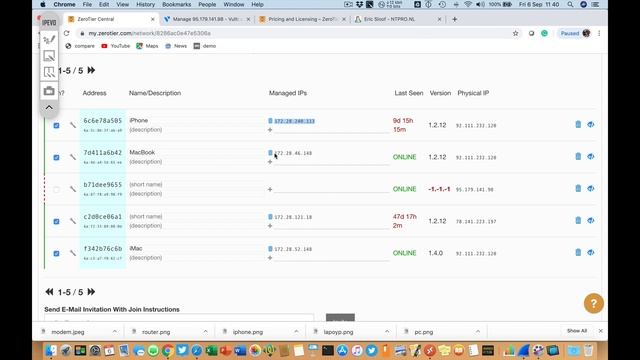Screen dimensions: 640x360
Task: Reload the page
Action: pos(67,33)
